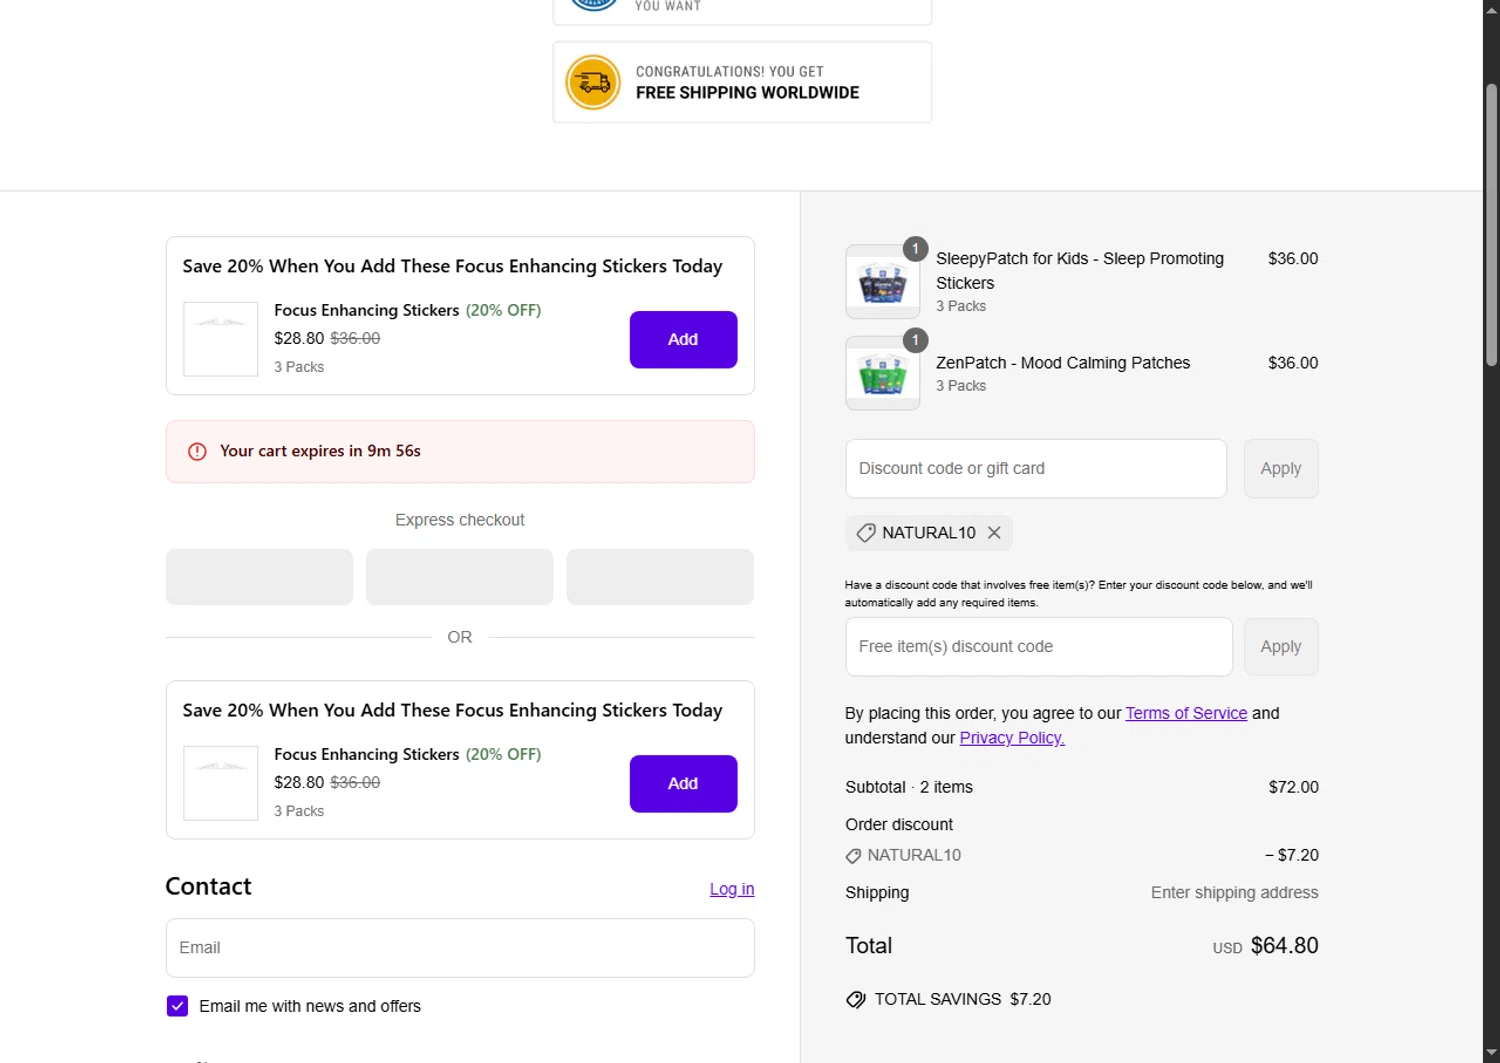Apply the discount code or gift card

click(1281, 469)
